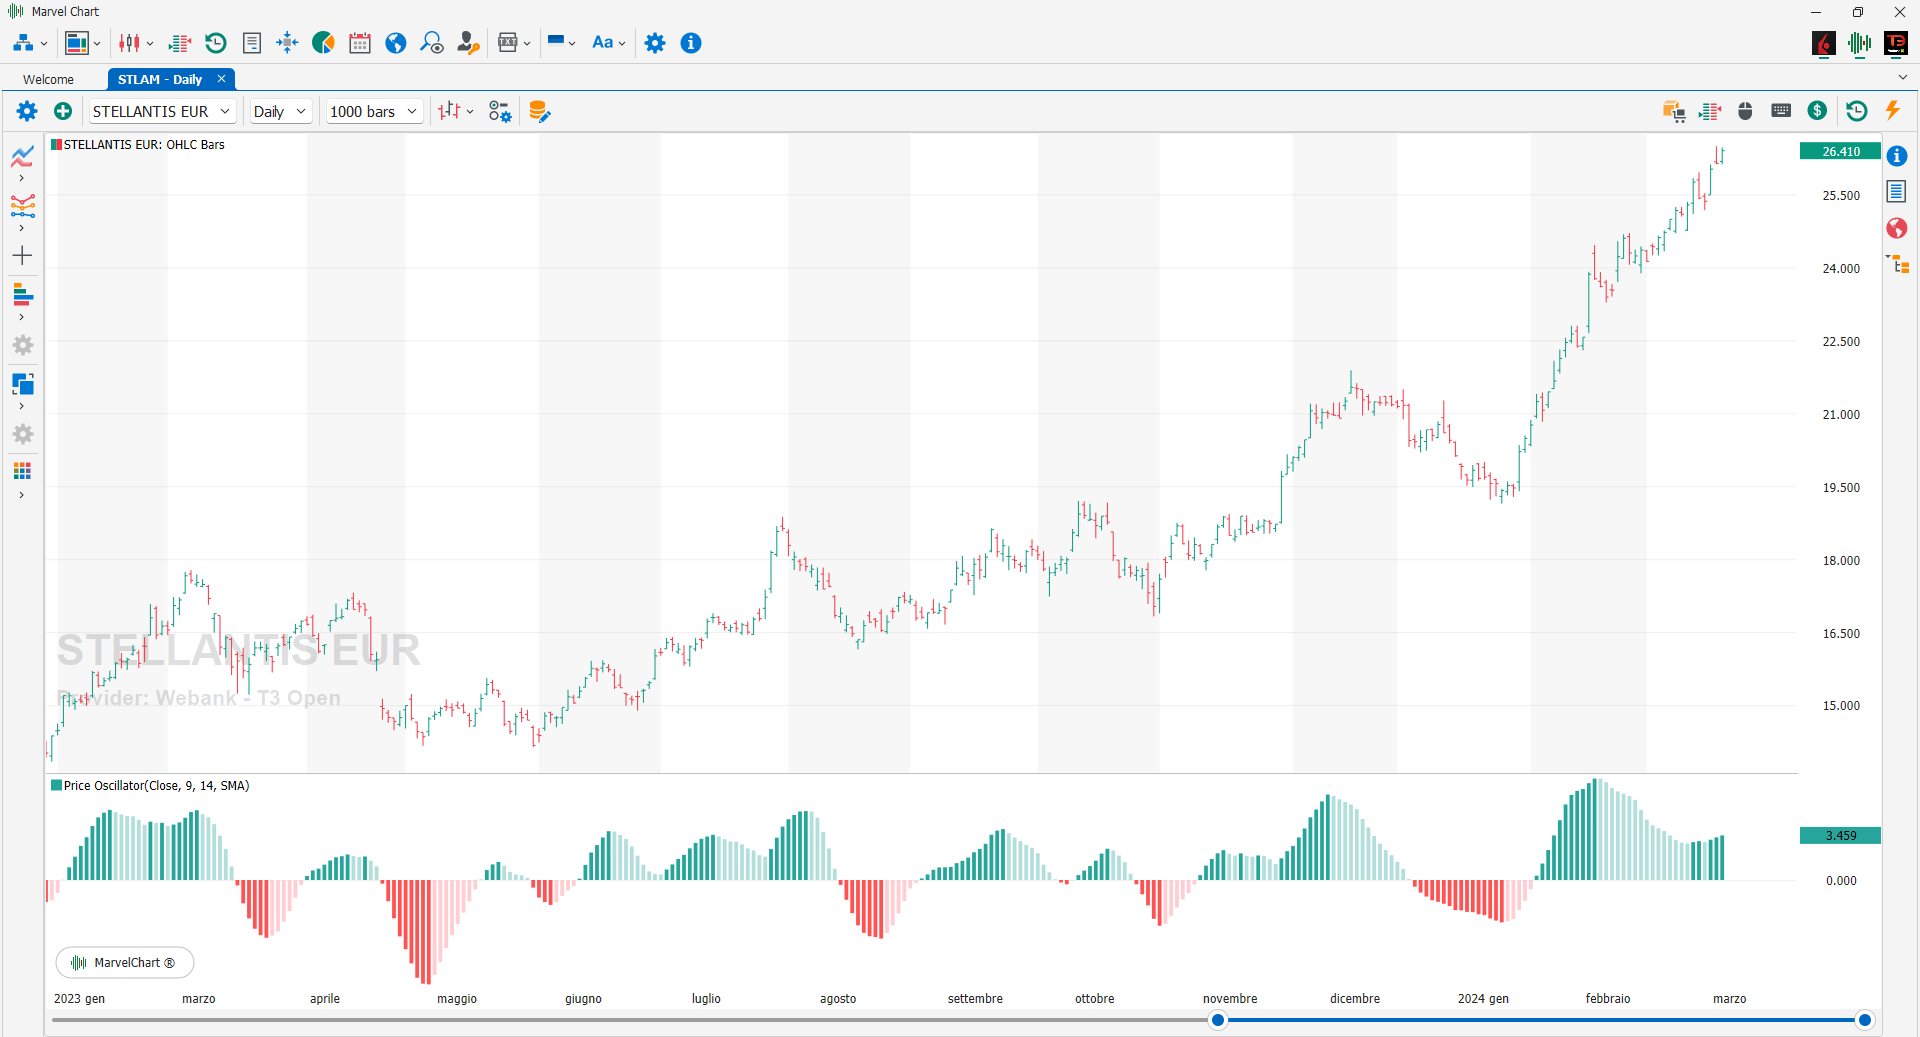Open the green history clock in main toolbar

point(216,43)
